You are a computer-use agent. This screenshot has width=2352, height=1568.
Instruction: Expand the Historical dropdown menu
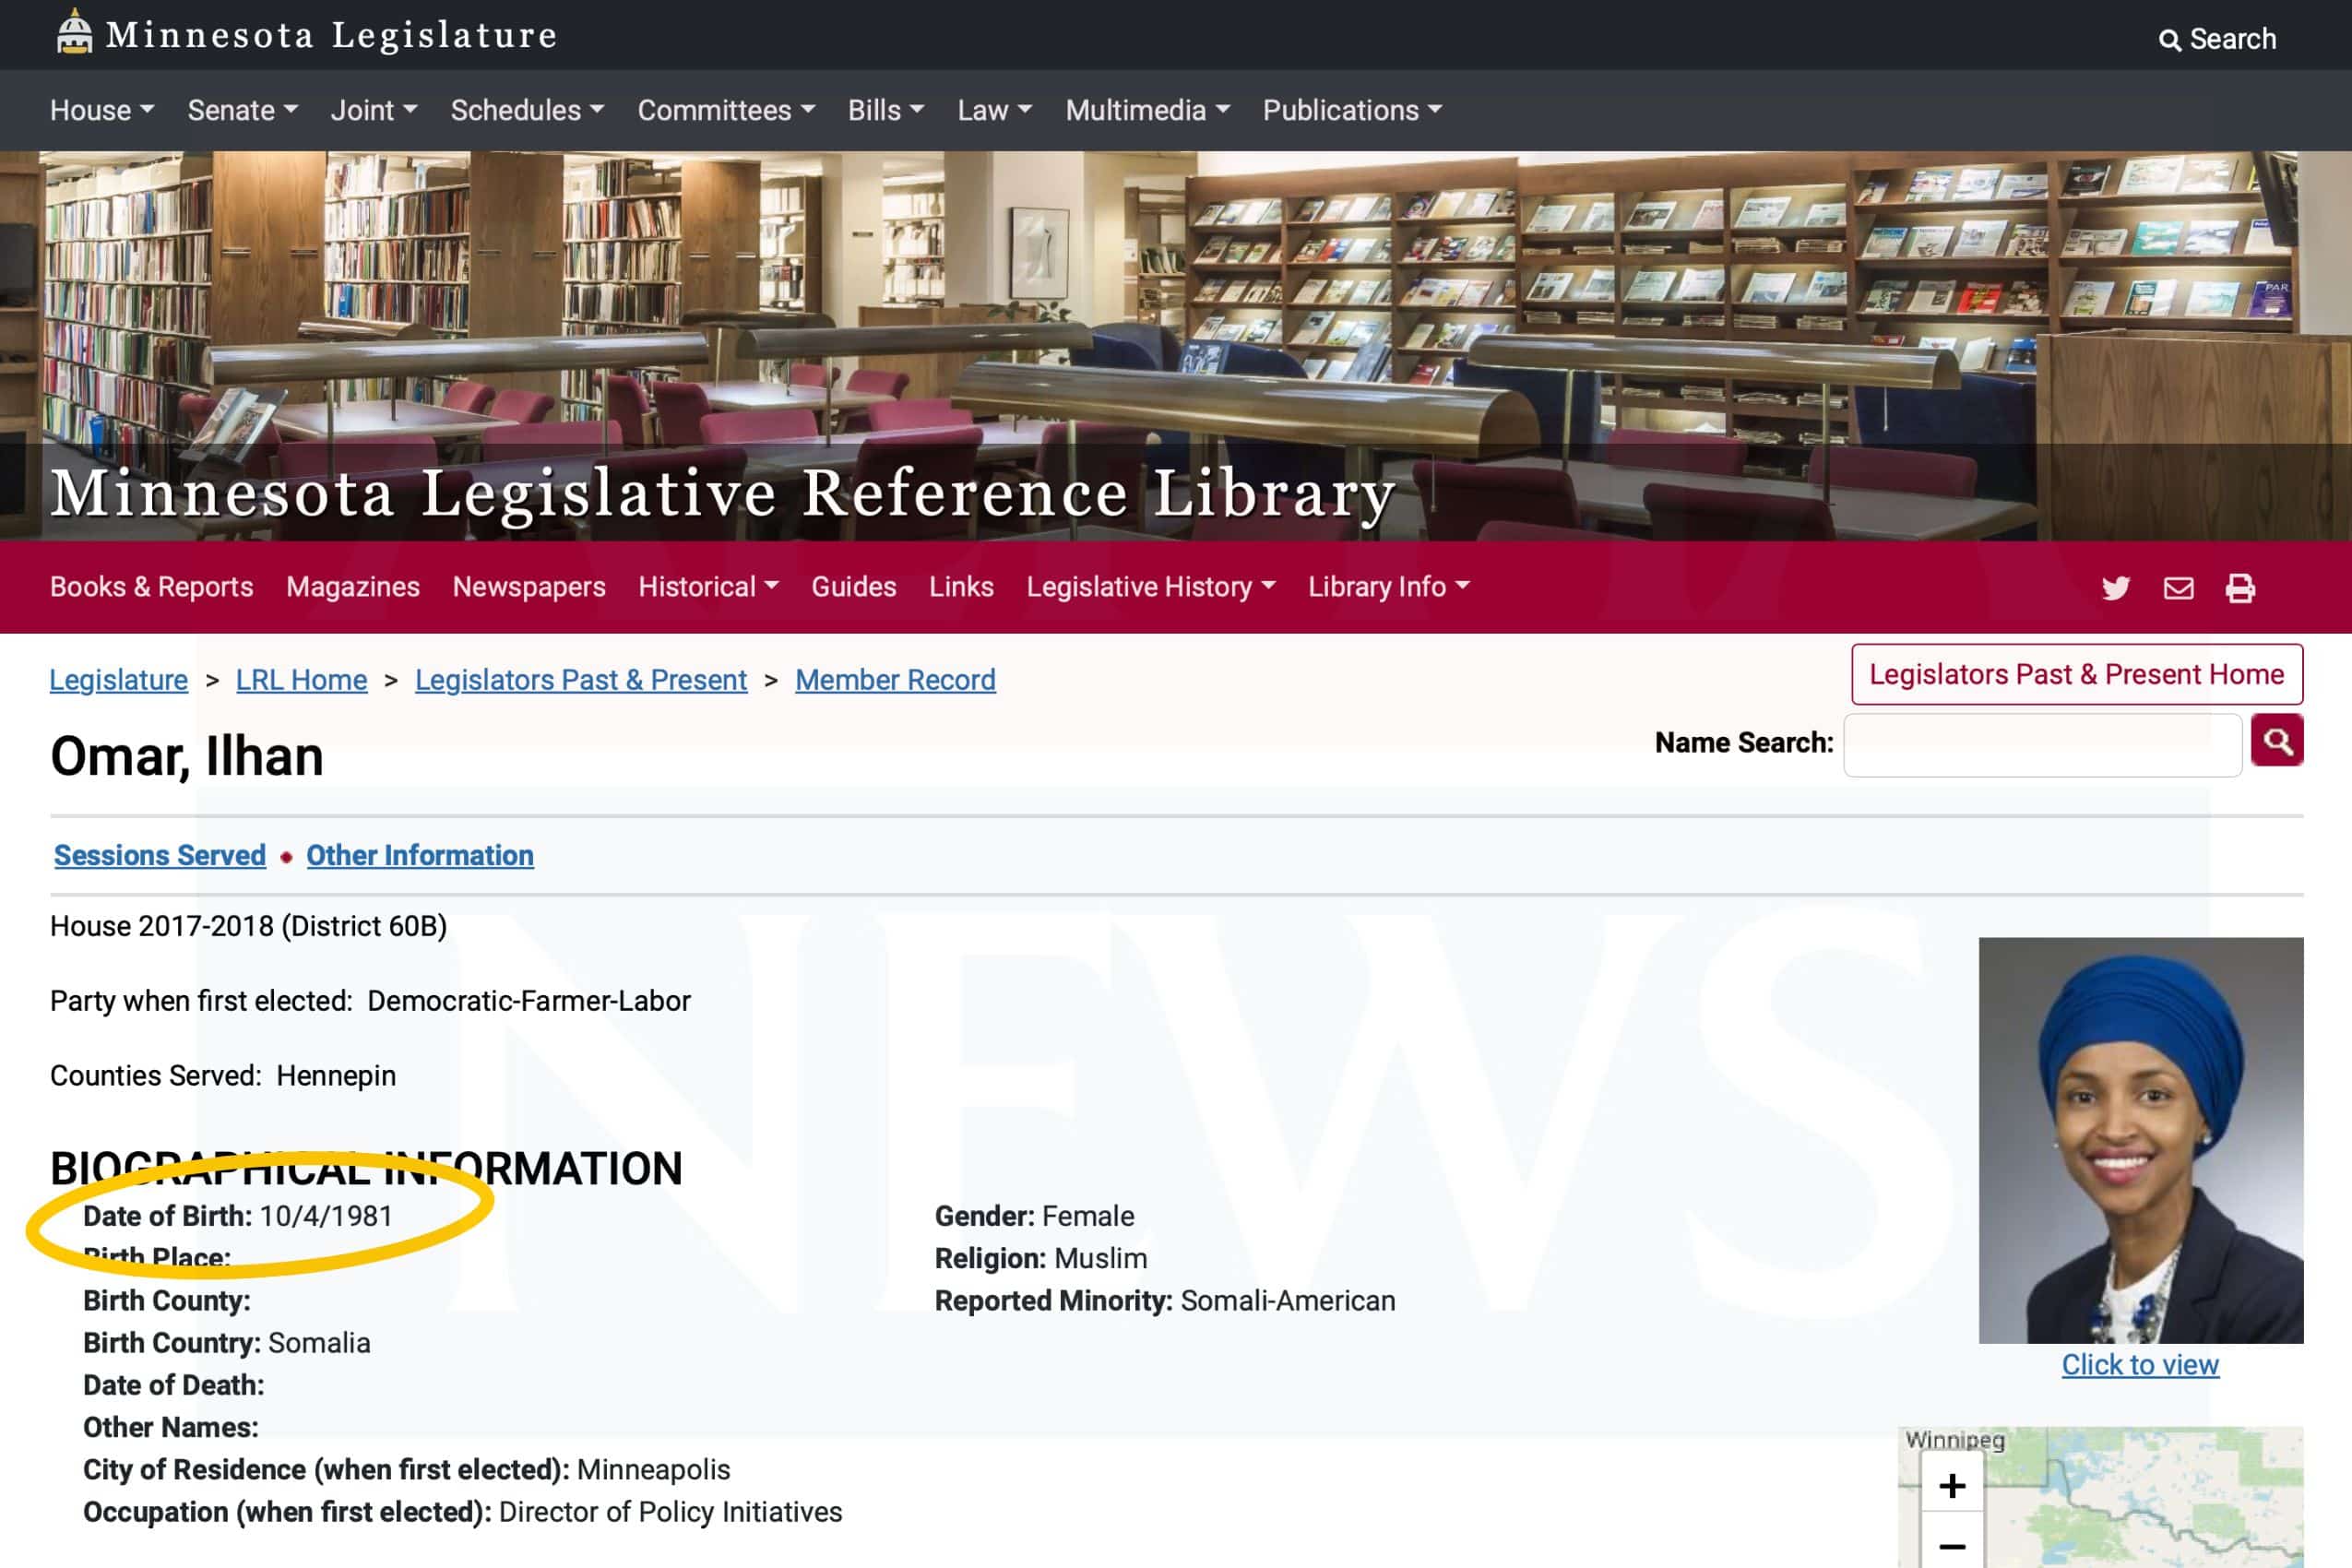708,587
